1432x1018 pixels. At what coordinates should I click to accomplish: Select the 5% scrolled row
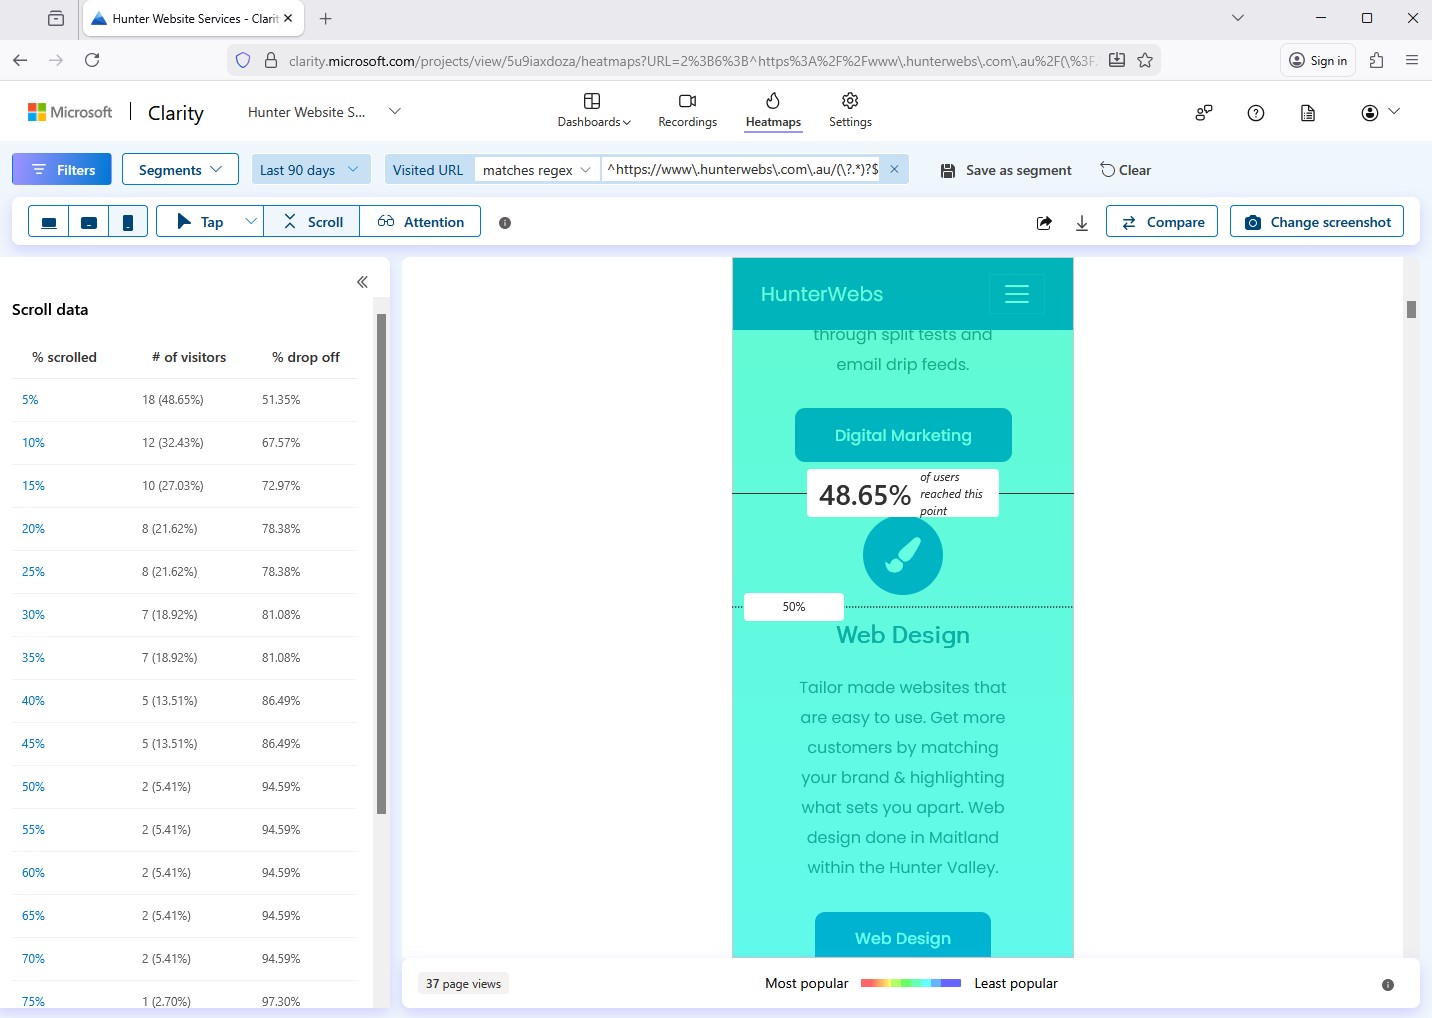click(184, 400)
